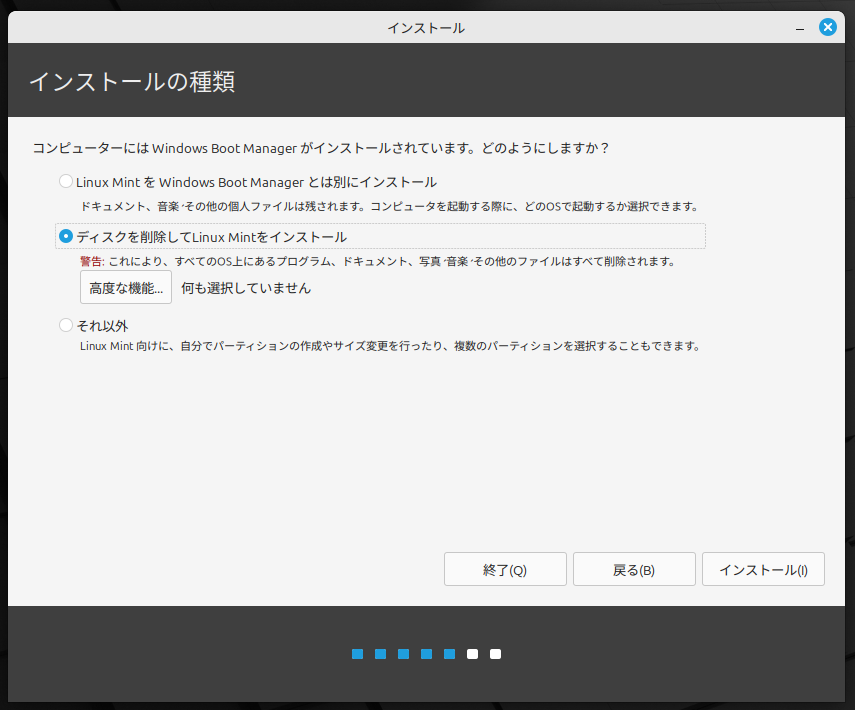
Task: Click the Windows Boot Manager question text
Action: pyautogui.click(x=321, y=148)
